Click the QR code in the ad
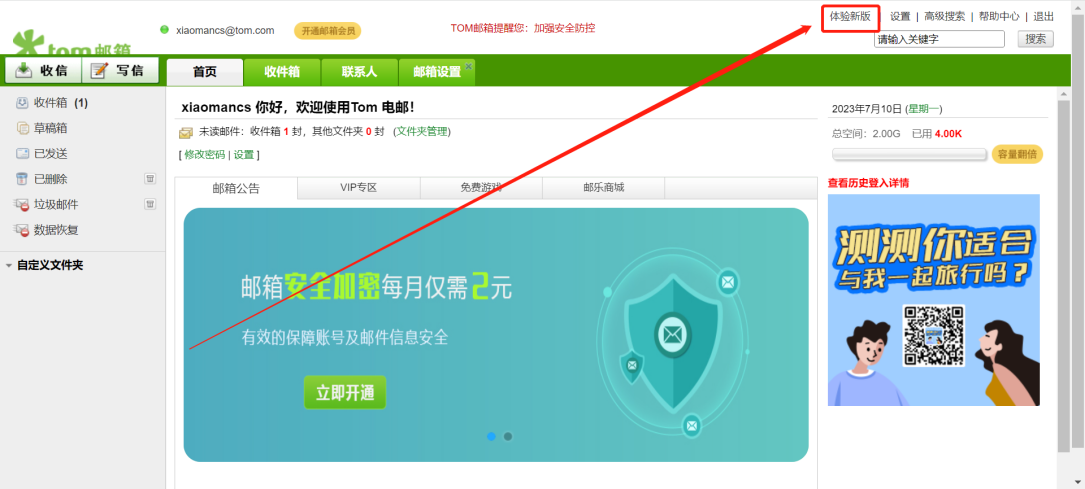 933,336
